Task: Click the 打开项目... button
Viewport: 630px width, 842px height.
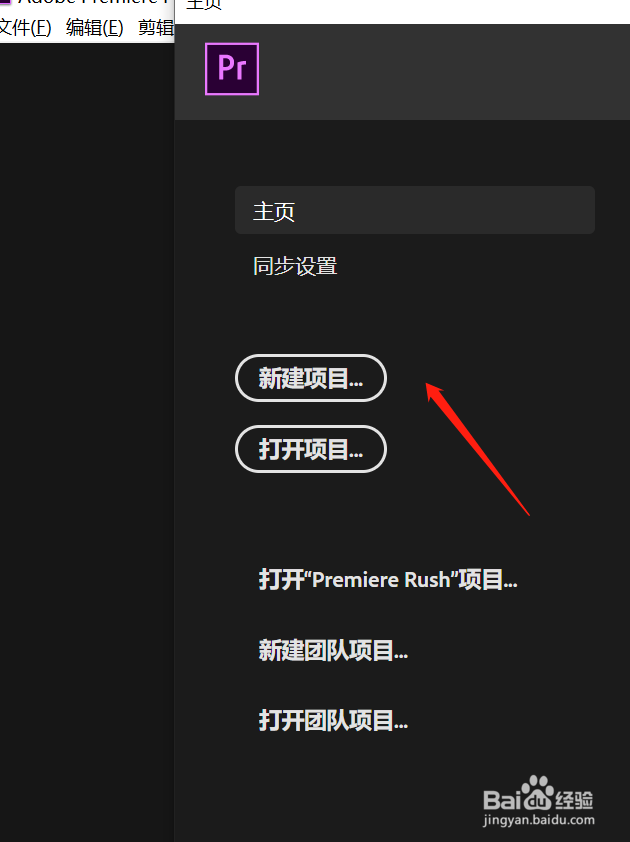Action: pos(311,449)
